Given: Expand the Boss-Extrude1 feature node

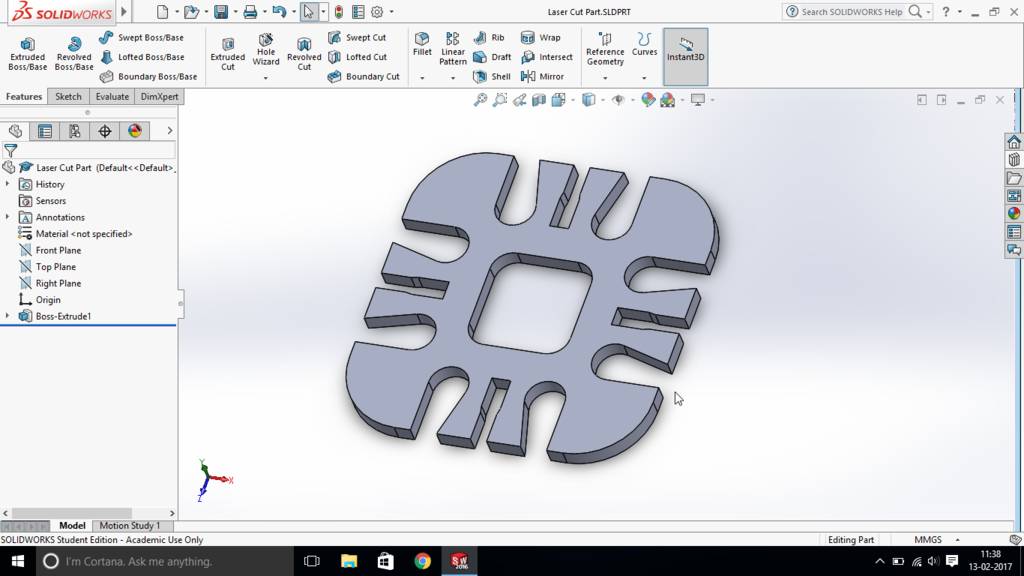Looking at the screenshot, I should (x=7, y=316).
